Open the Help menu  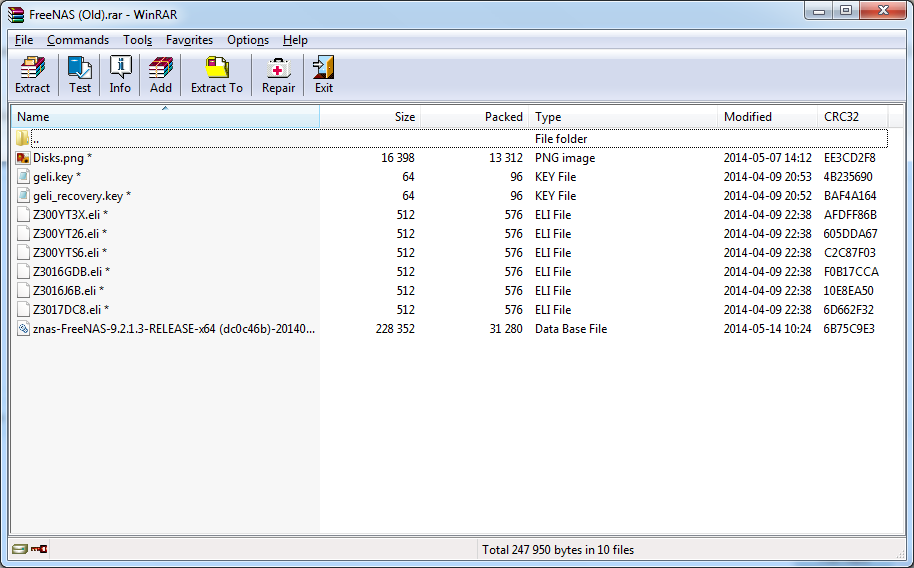click(295, 40)
